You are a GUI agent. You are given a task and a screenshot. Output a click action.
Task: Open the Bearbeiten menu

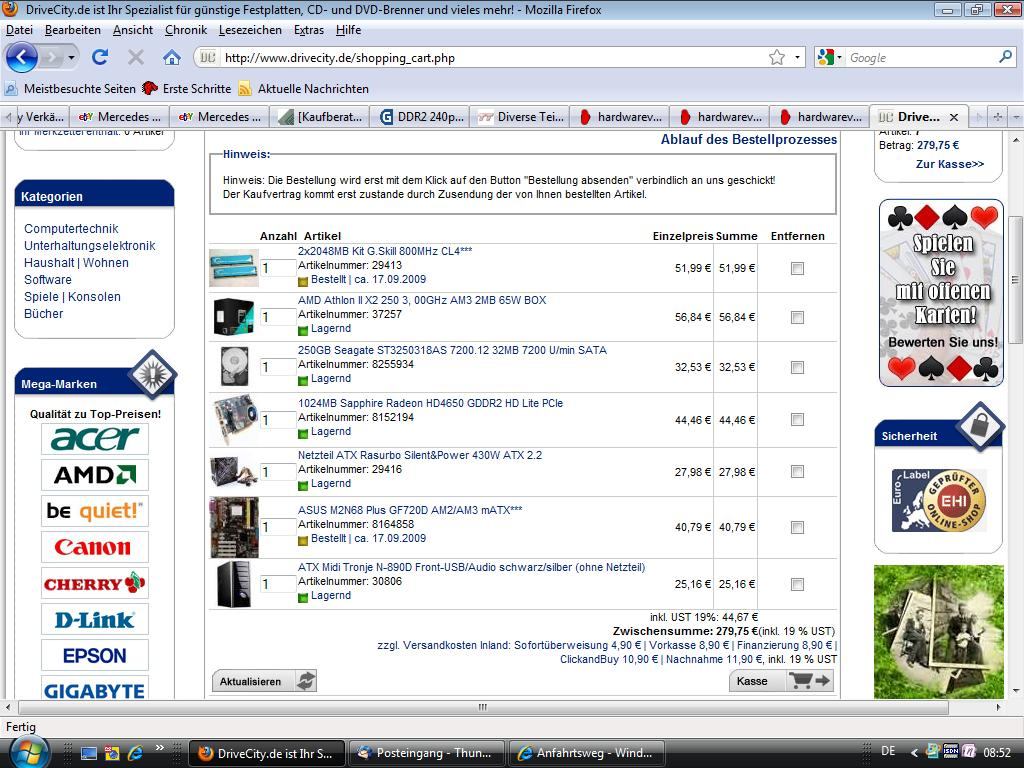click(72, 30)
